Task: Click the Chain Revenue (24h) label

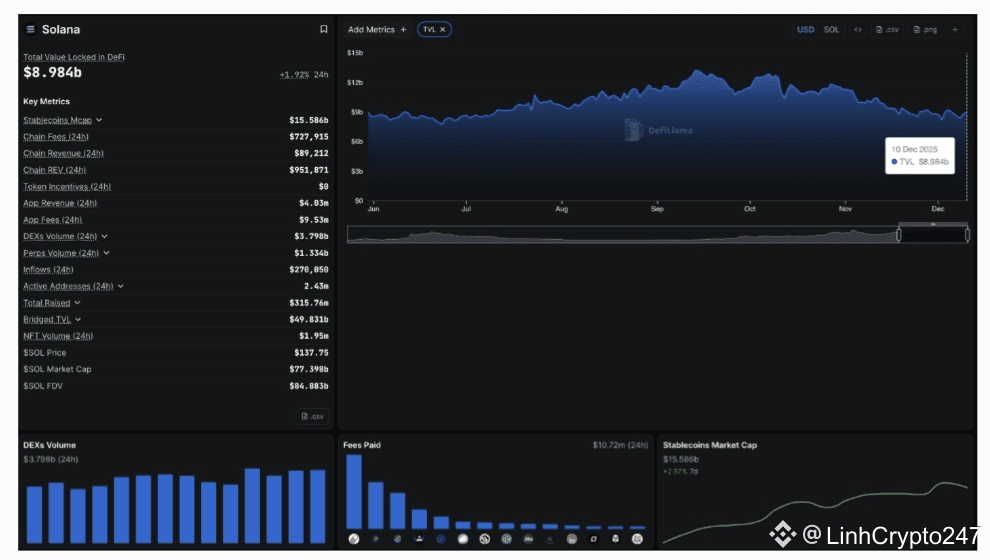Action: 63,153
